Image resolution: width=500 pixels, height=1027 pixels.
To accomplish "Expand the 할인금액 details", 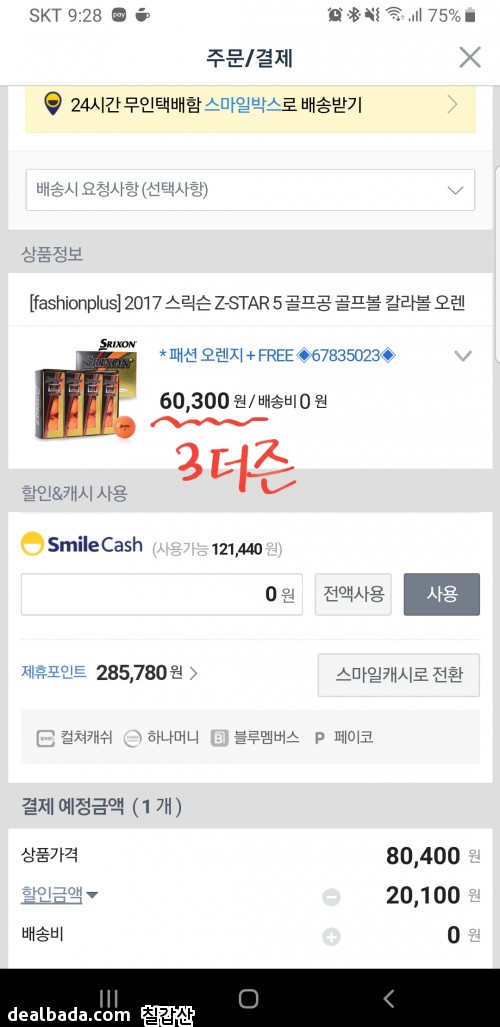I will 59,895.
